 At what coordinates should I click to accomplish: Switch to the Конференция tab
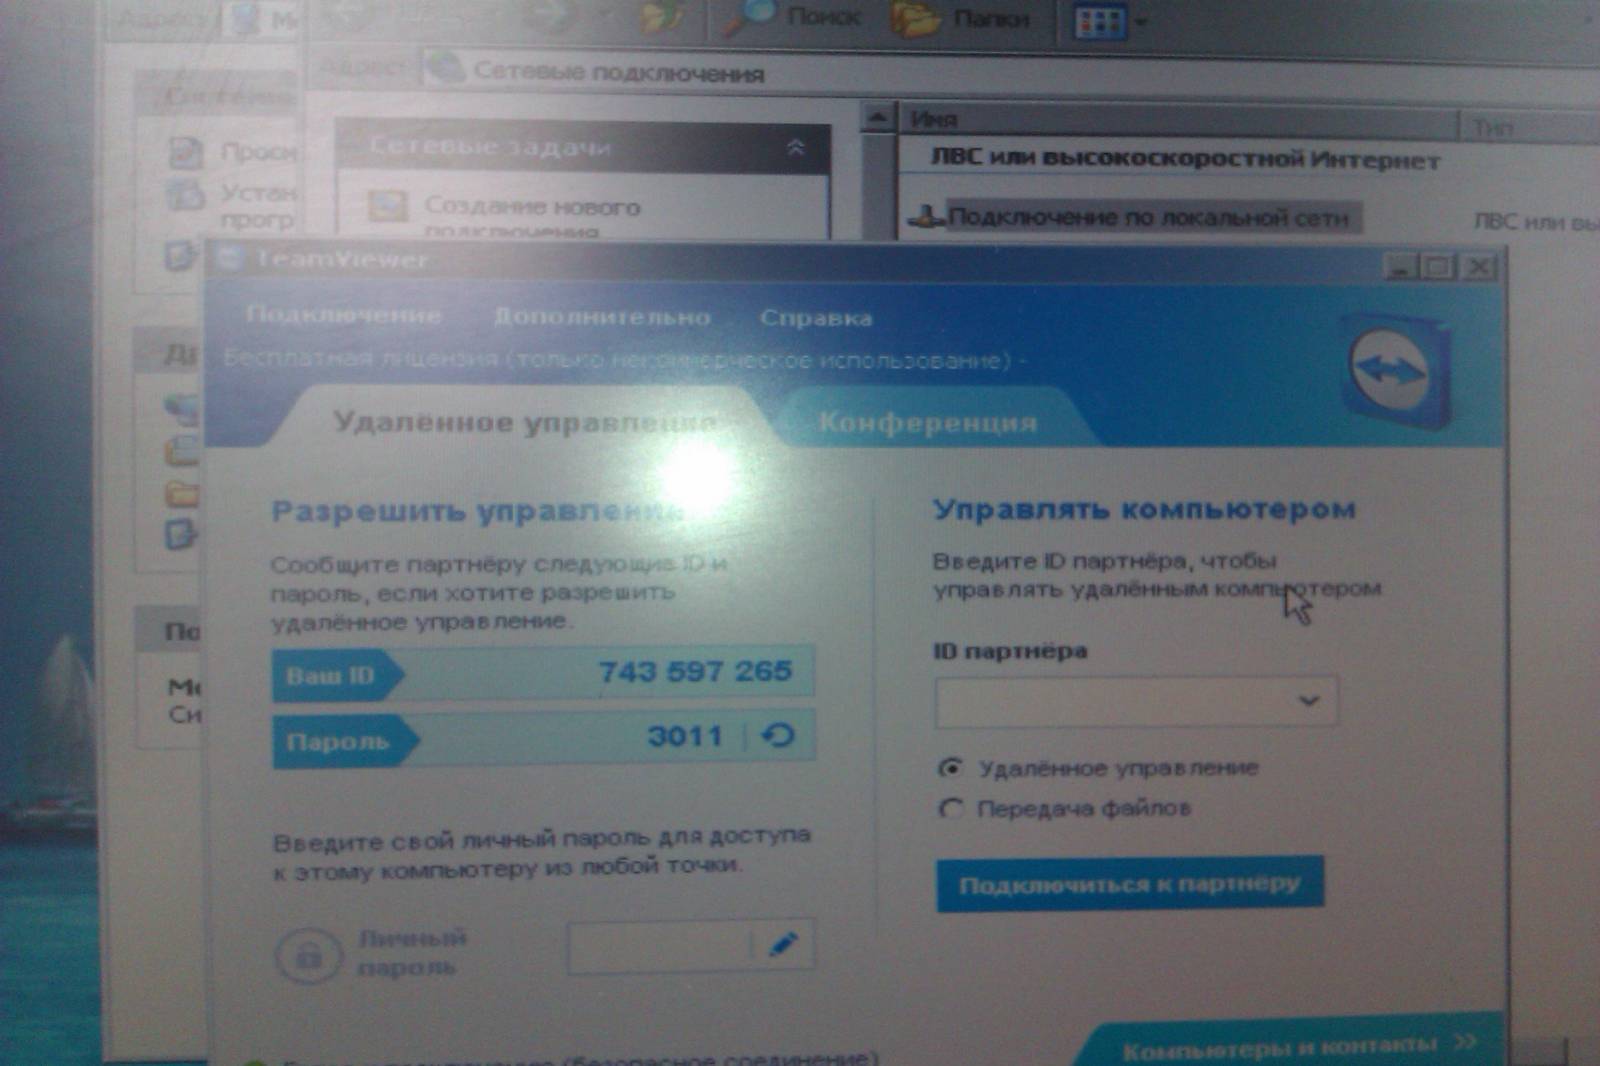tap(927, 423)
